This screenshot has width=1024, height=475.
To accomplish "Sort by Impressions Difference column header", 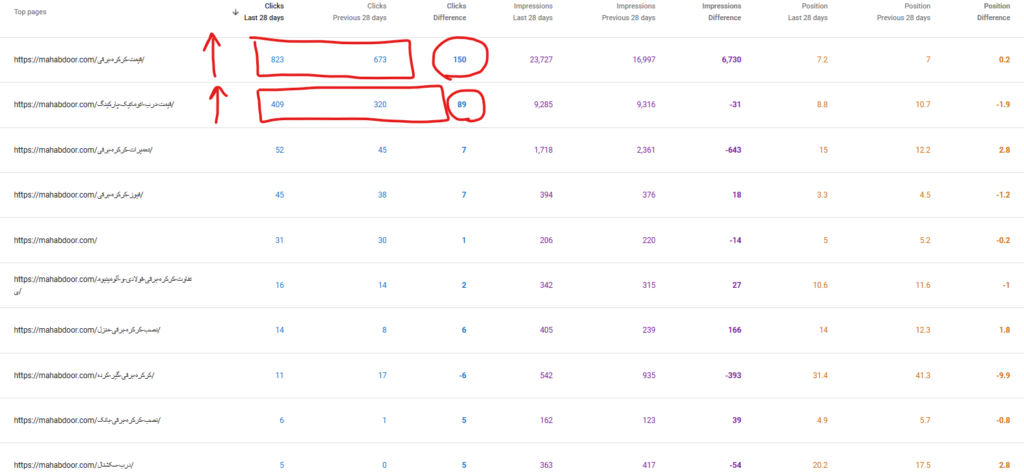I will point(720,12).
